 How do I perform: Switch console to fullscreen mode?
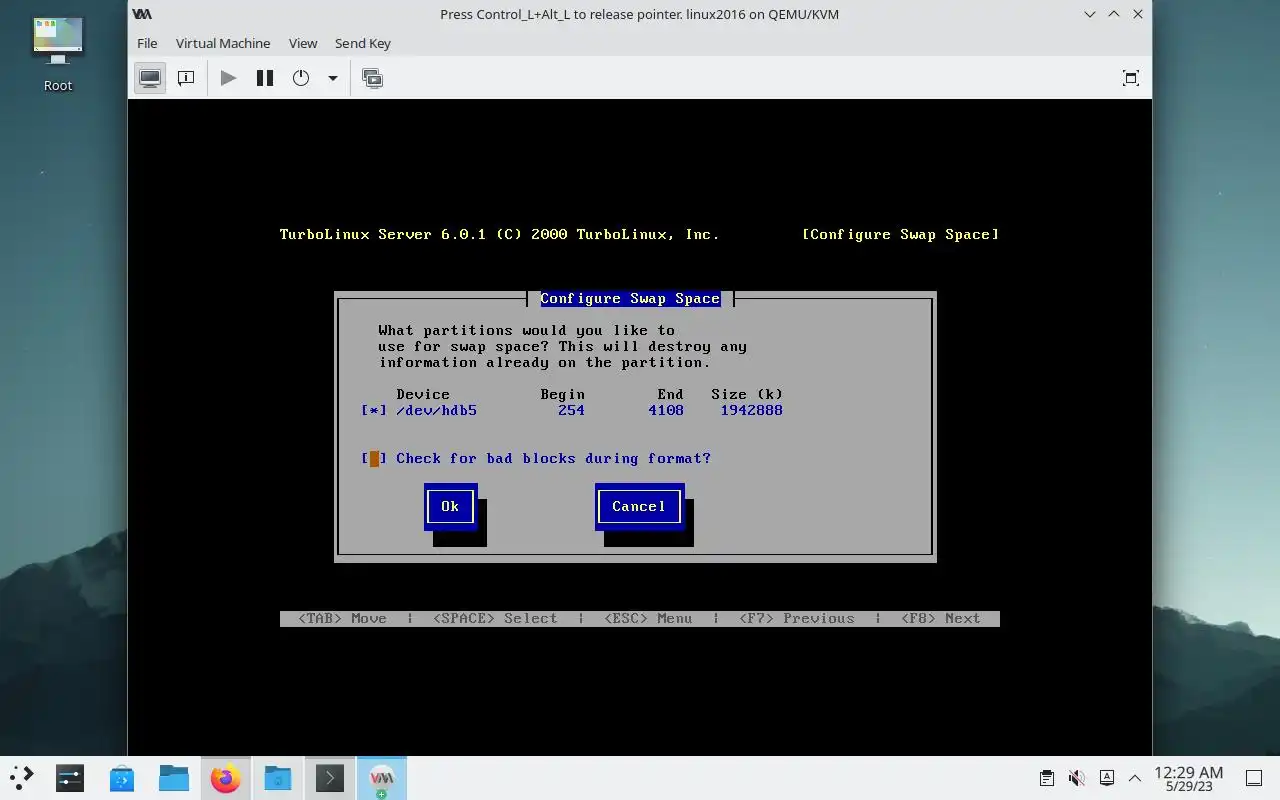tap(1131, 78)
